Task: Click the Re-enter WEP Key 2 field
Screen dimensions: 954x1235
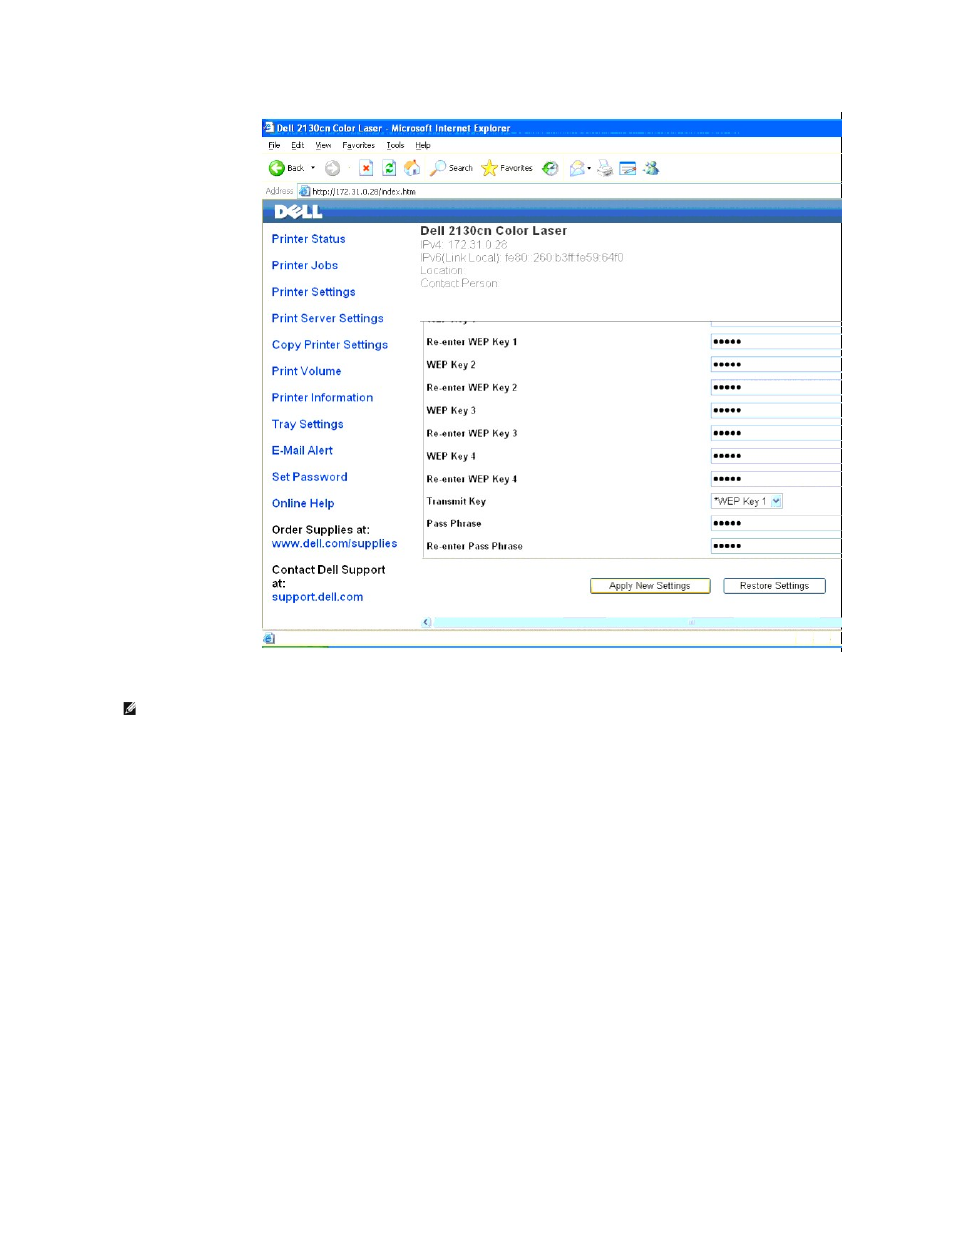Action: tap(775, 388)
